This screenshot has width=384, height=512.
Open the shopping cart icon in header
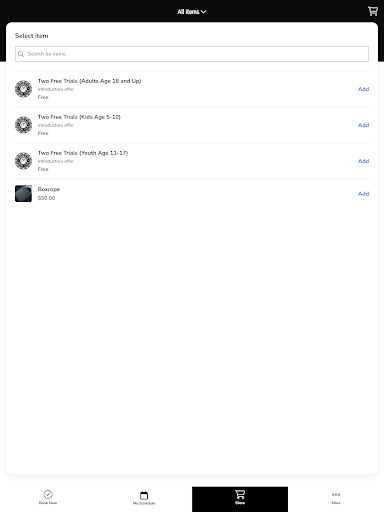point(373,11)
